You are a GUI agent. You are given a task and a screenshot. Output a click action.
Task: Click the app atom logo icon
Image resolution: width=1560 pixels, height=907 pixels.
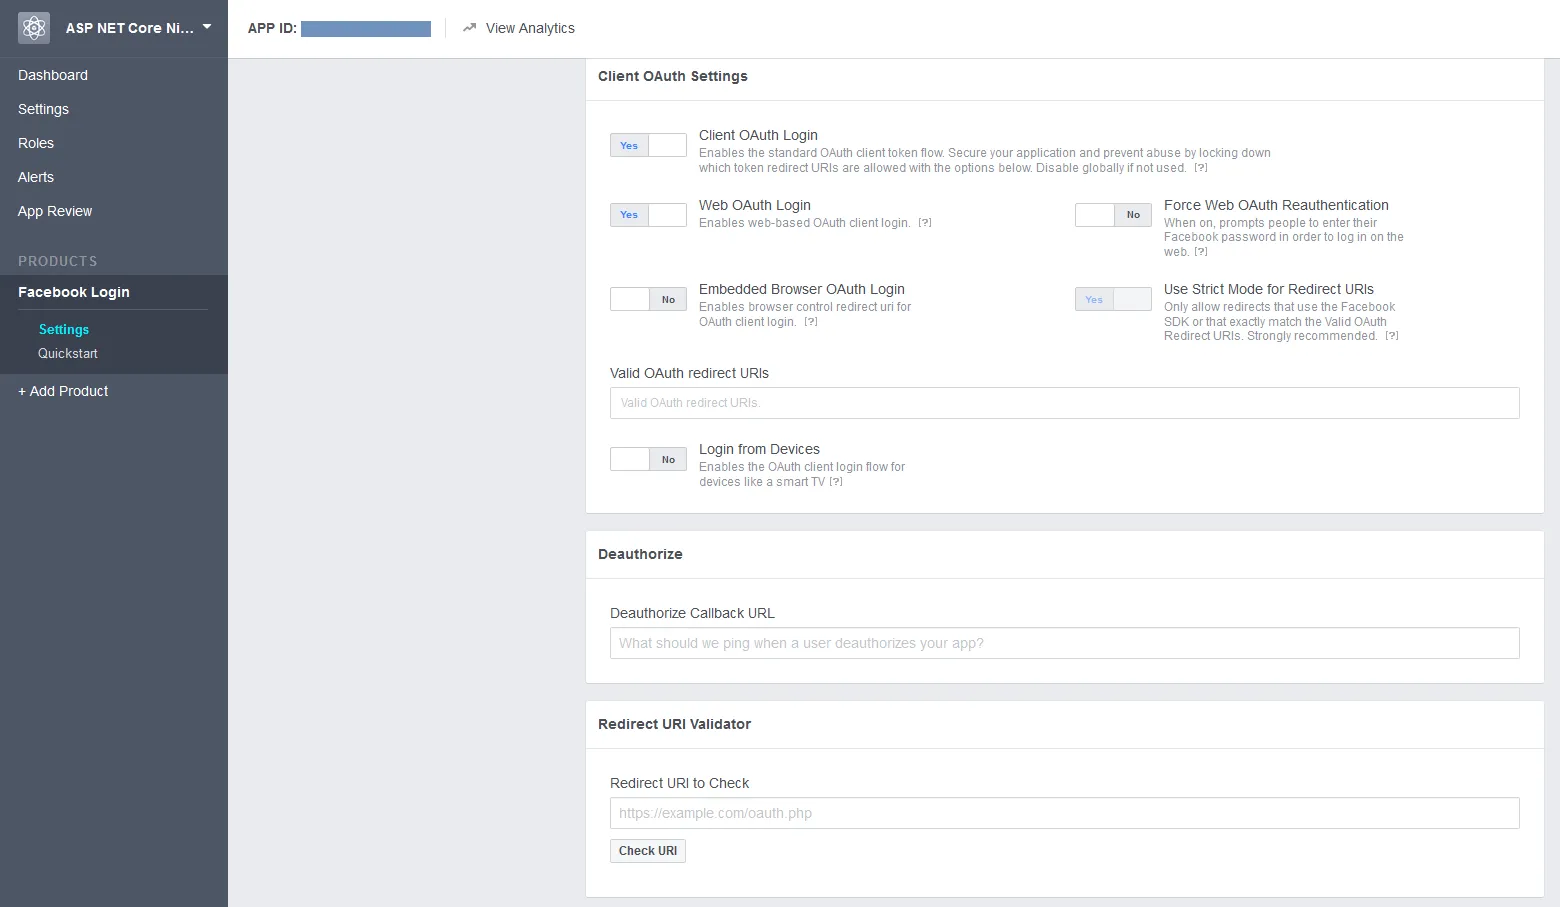pyautogui.click(x=34, y=28)
